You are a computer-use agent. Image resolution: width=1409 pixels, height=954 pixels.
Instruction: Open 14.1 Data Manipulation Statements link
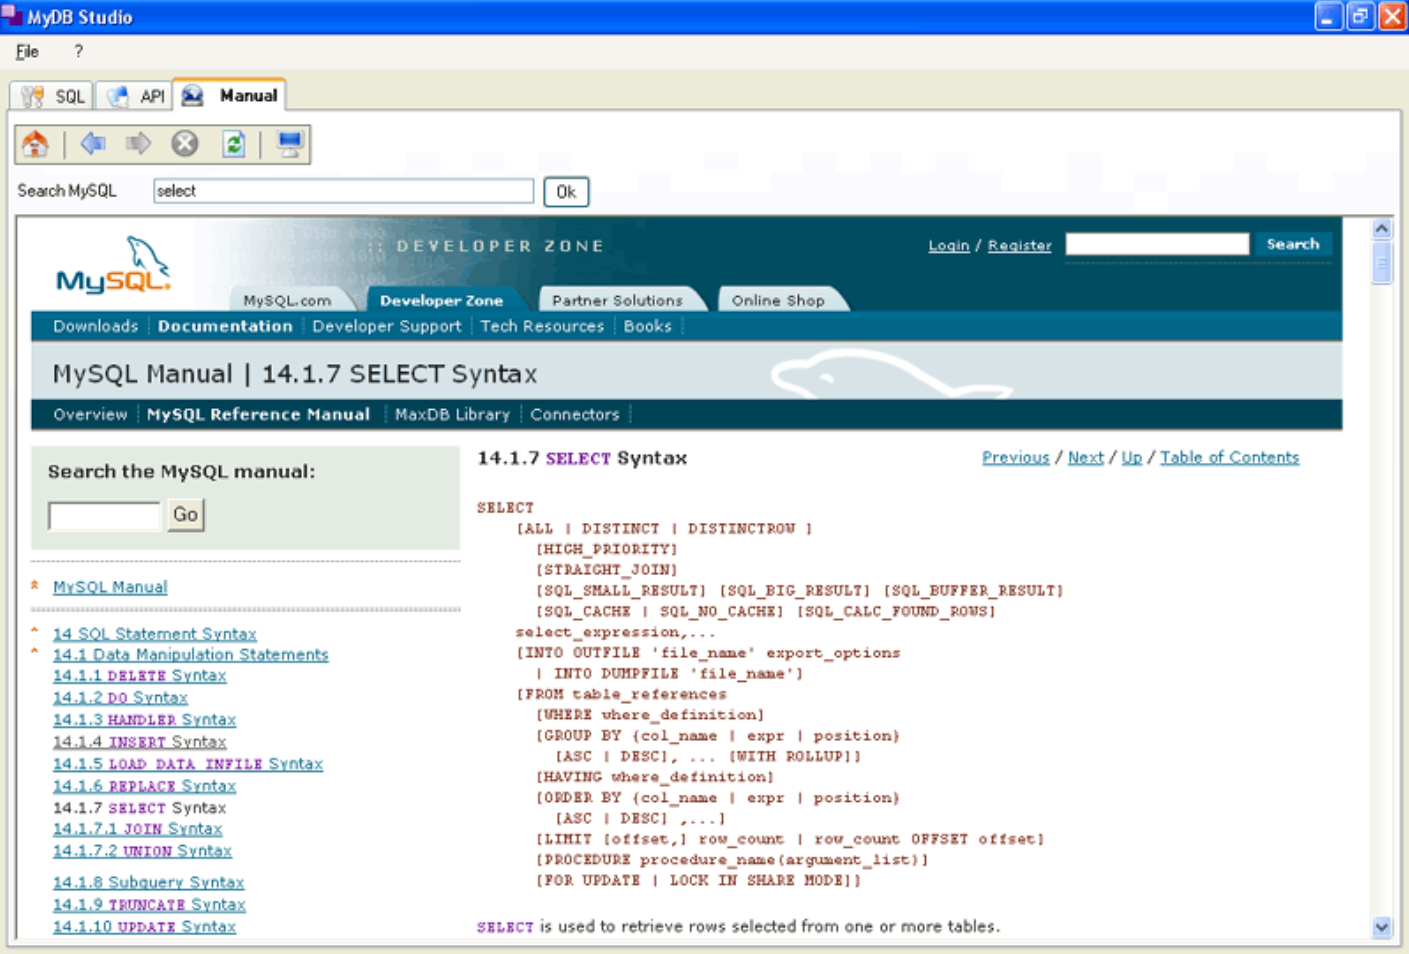click(x=191, y=654)
